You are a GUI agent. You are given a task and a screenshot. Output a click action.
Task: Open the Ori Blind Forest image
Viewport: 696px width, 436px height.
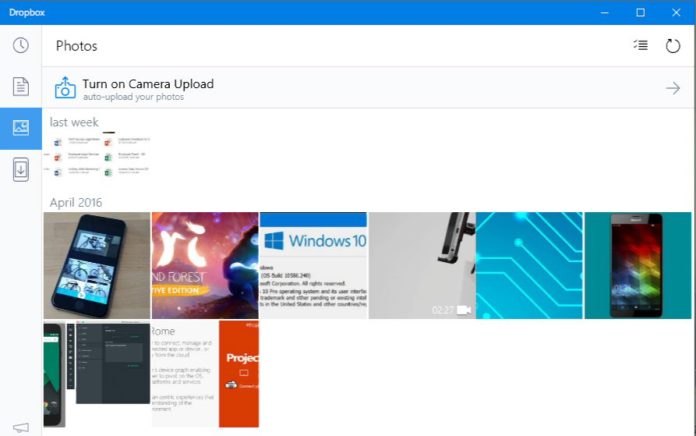point(205,266)
